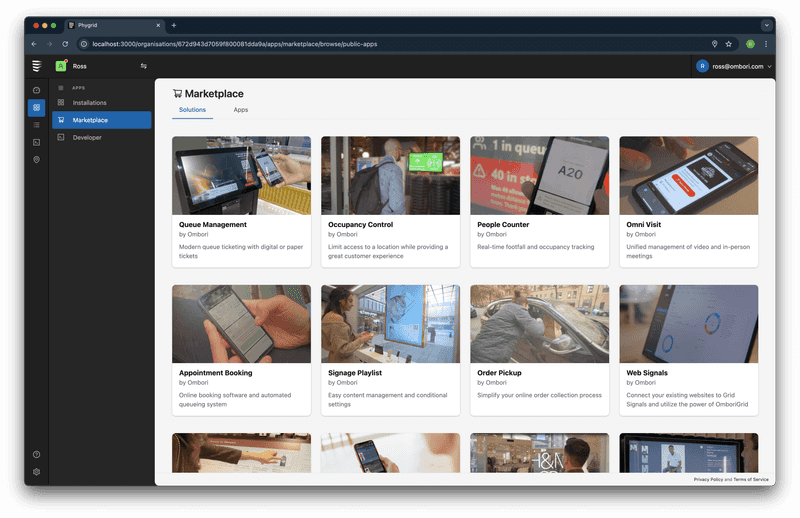The height and width of the screenshot is (518, 800).
Task: Open the Terms of Service link
Action: [x=752, y=480]
